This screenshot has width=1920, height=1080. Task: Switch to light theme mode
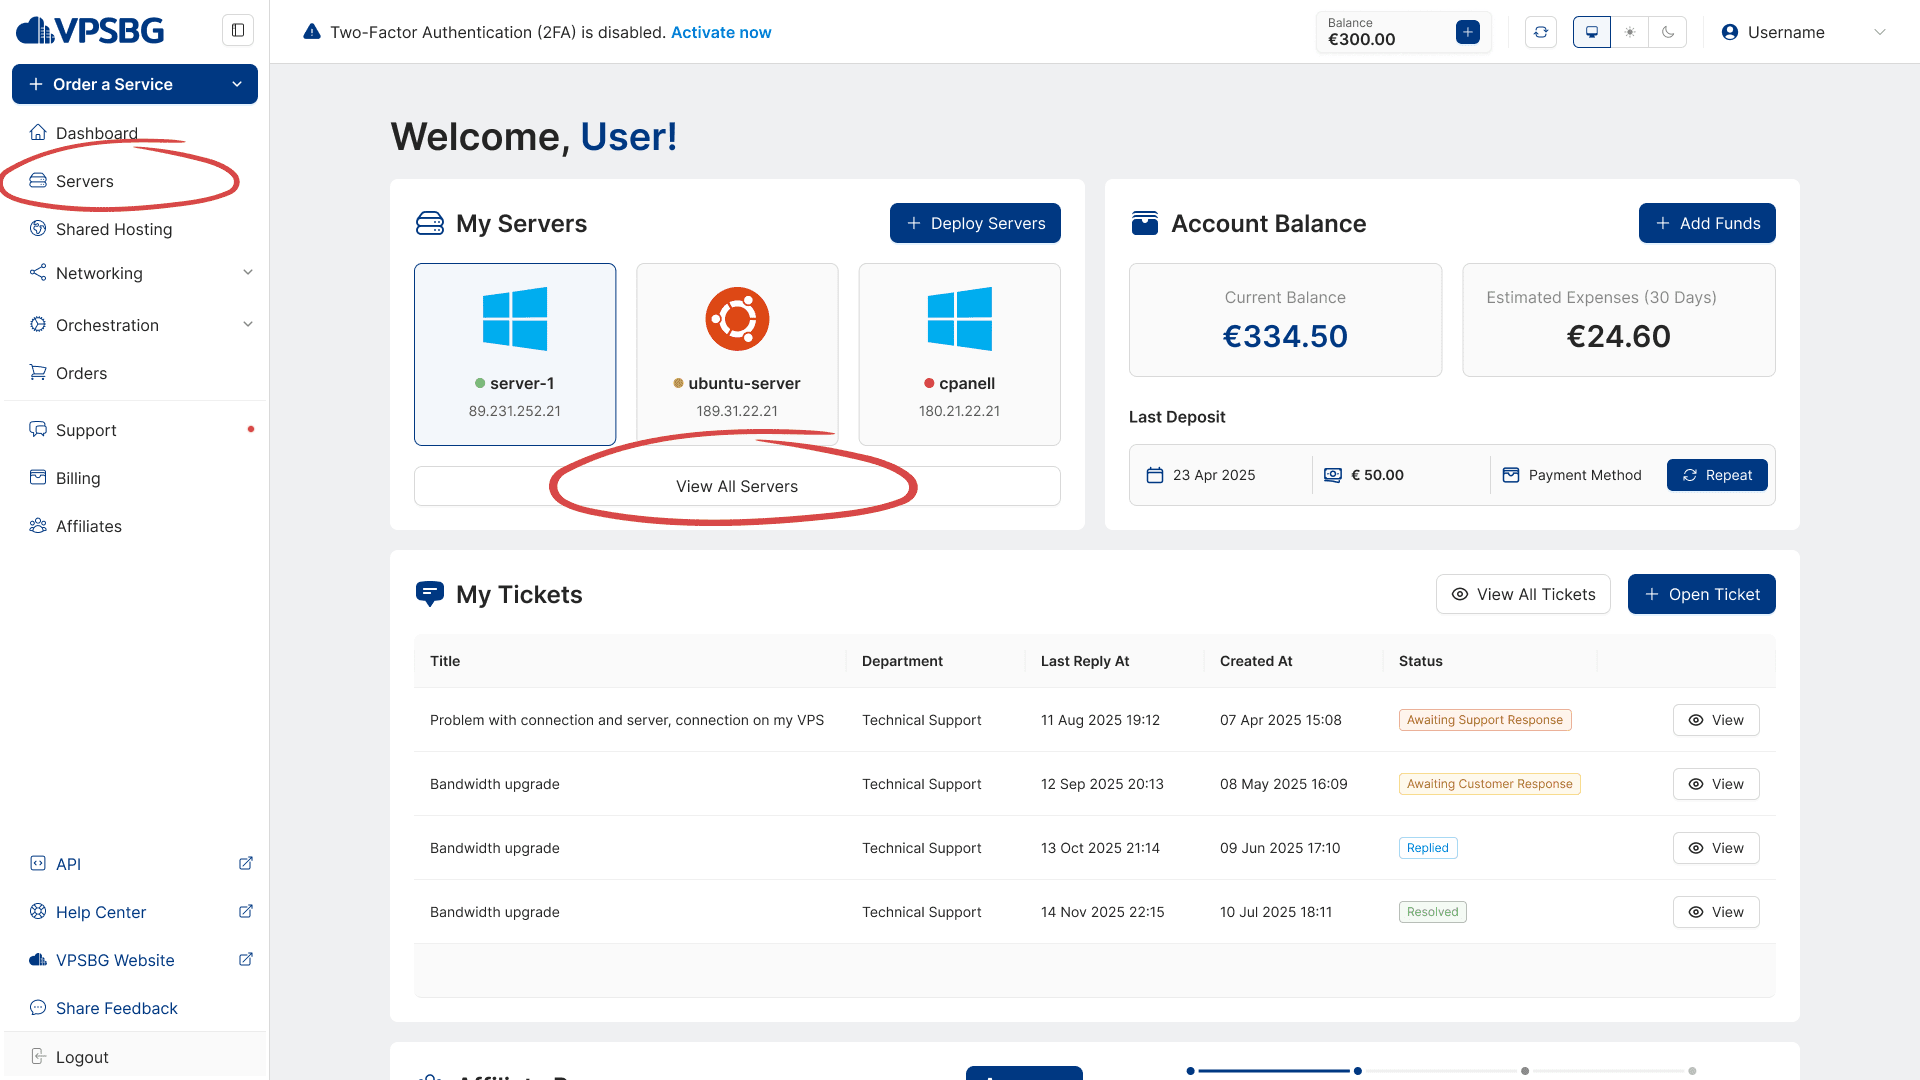[1630, 32]
